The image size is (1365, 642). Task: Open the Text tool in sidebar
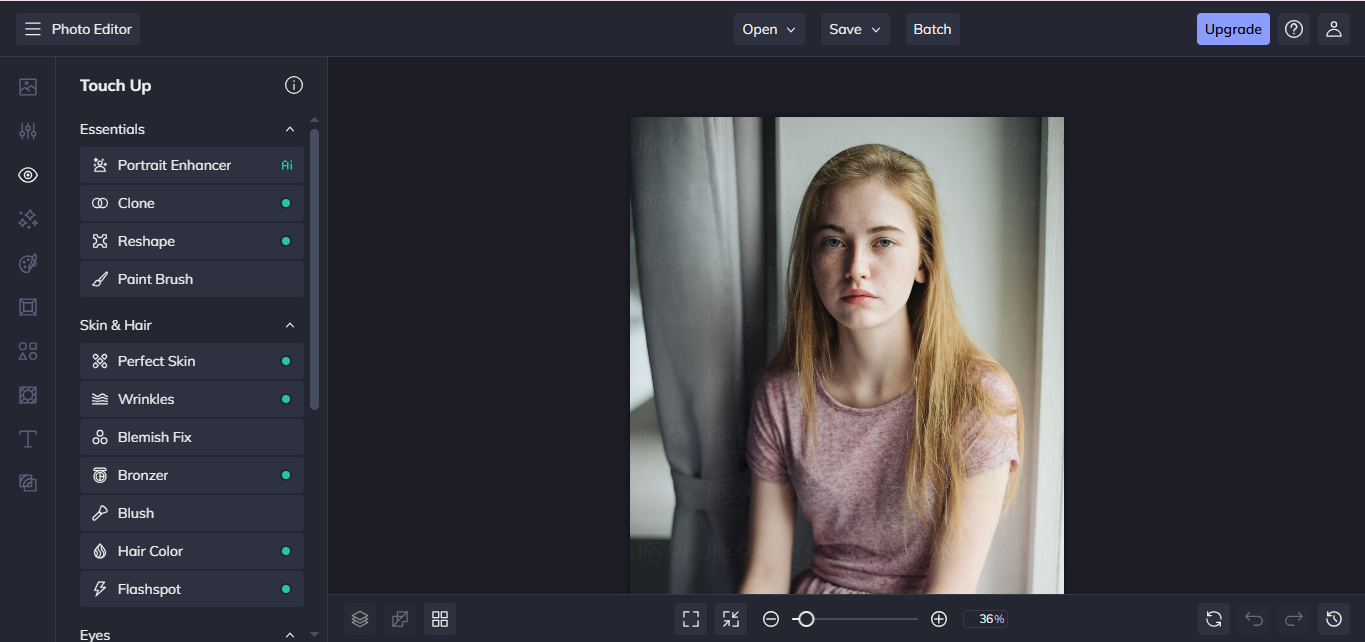[28, 439]
